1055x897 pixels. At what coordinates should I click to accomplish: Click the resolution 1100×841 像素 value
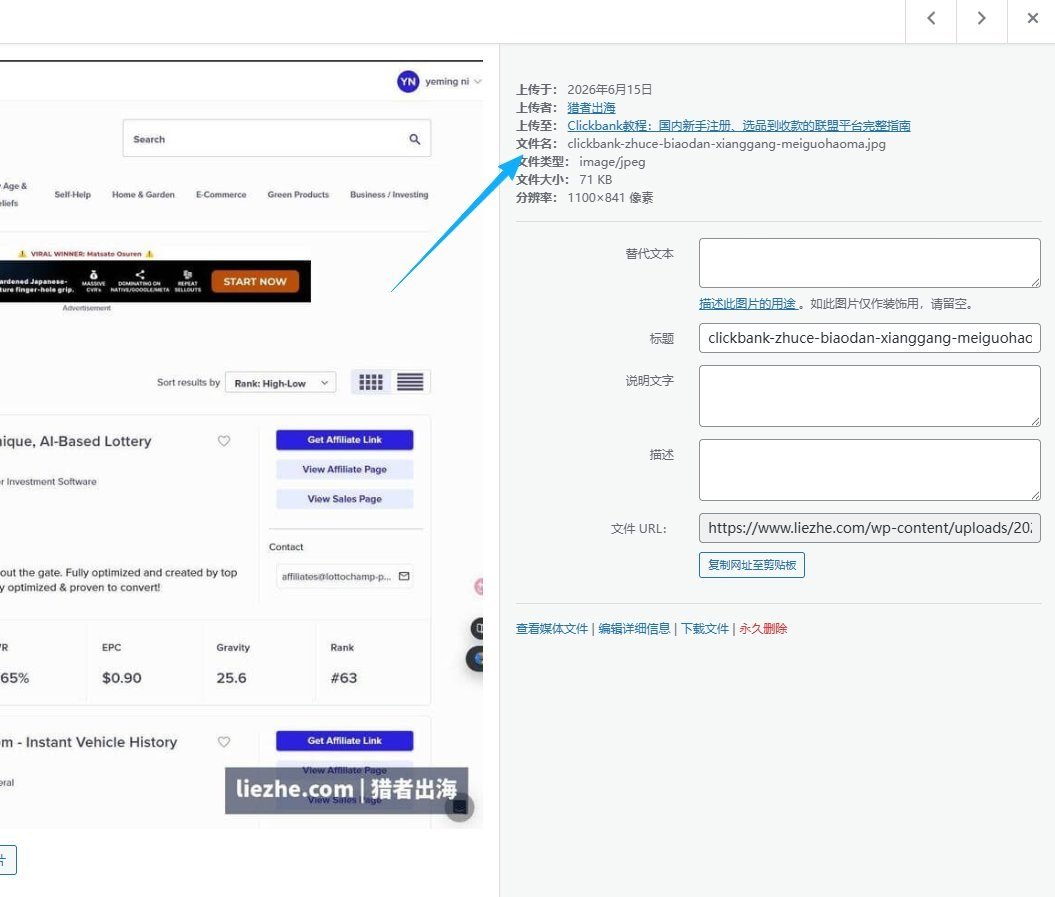coord(610,198)
